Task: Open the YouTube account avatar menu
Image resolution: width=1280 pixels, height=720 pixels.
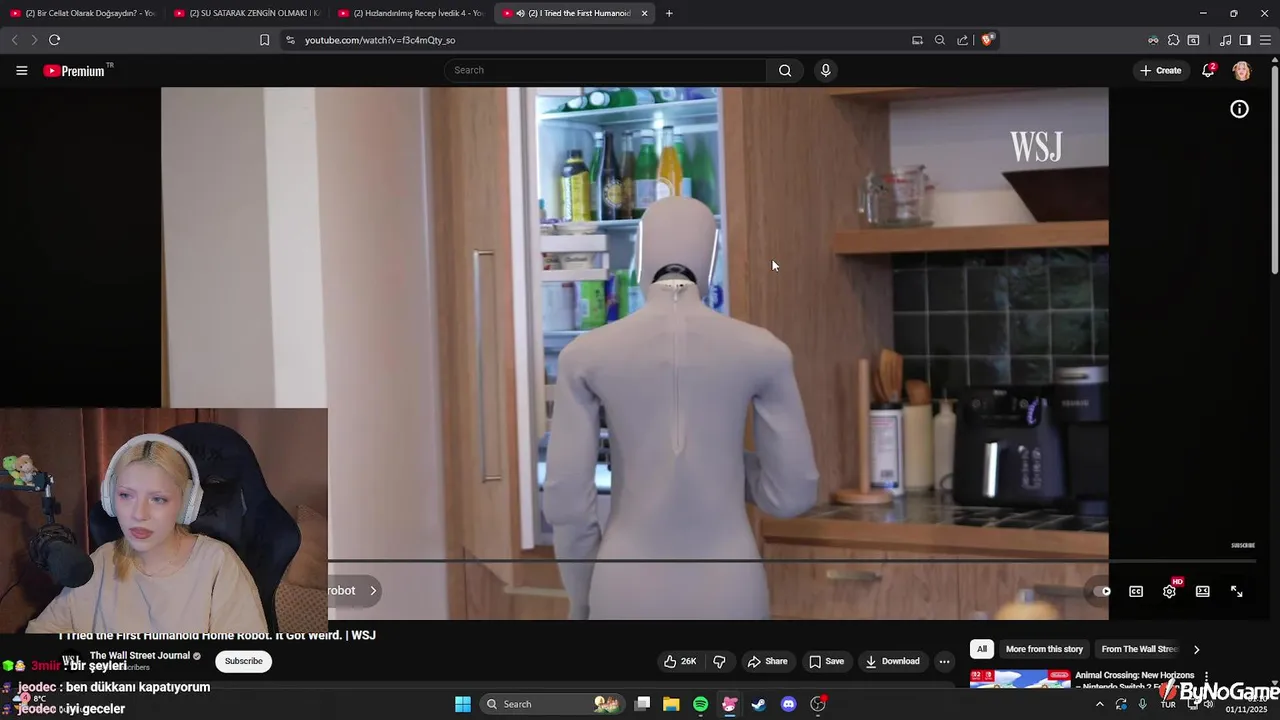Action: (1241, 70)
